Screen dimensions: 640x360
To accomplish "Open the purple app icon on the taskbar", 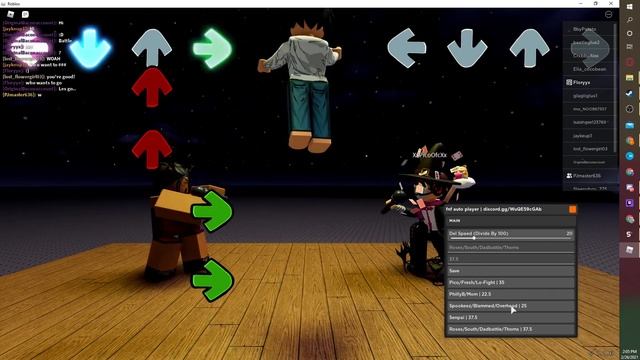I will coord(630,203).
